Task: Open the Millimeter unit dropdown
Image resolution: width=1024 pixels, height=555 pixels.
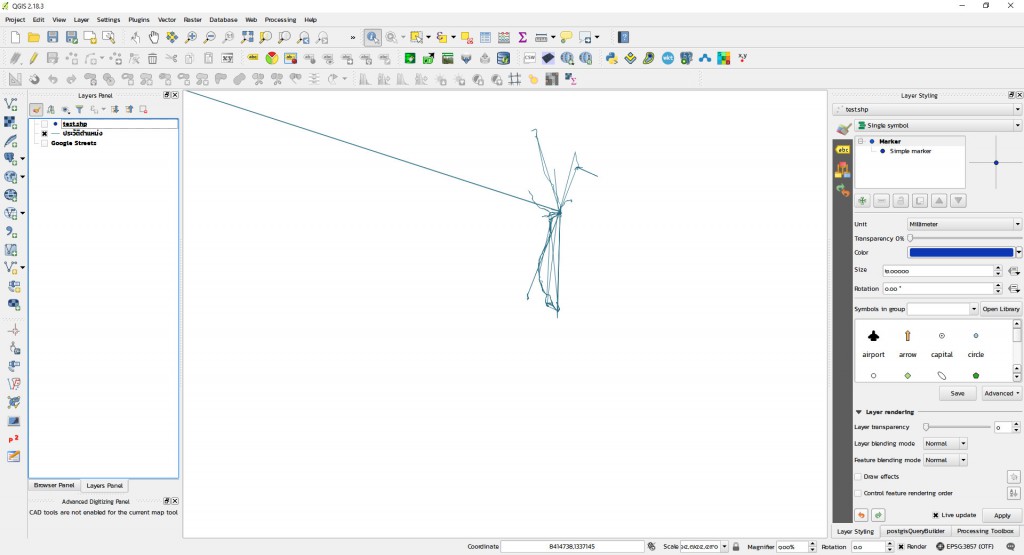Action: click(963, 224)
